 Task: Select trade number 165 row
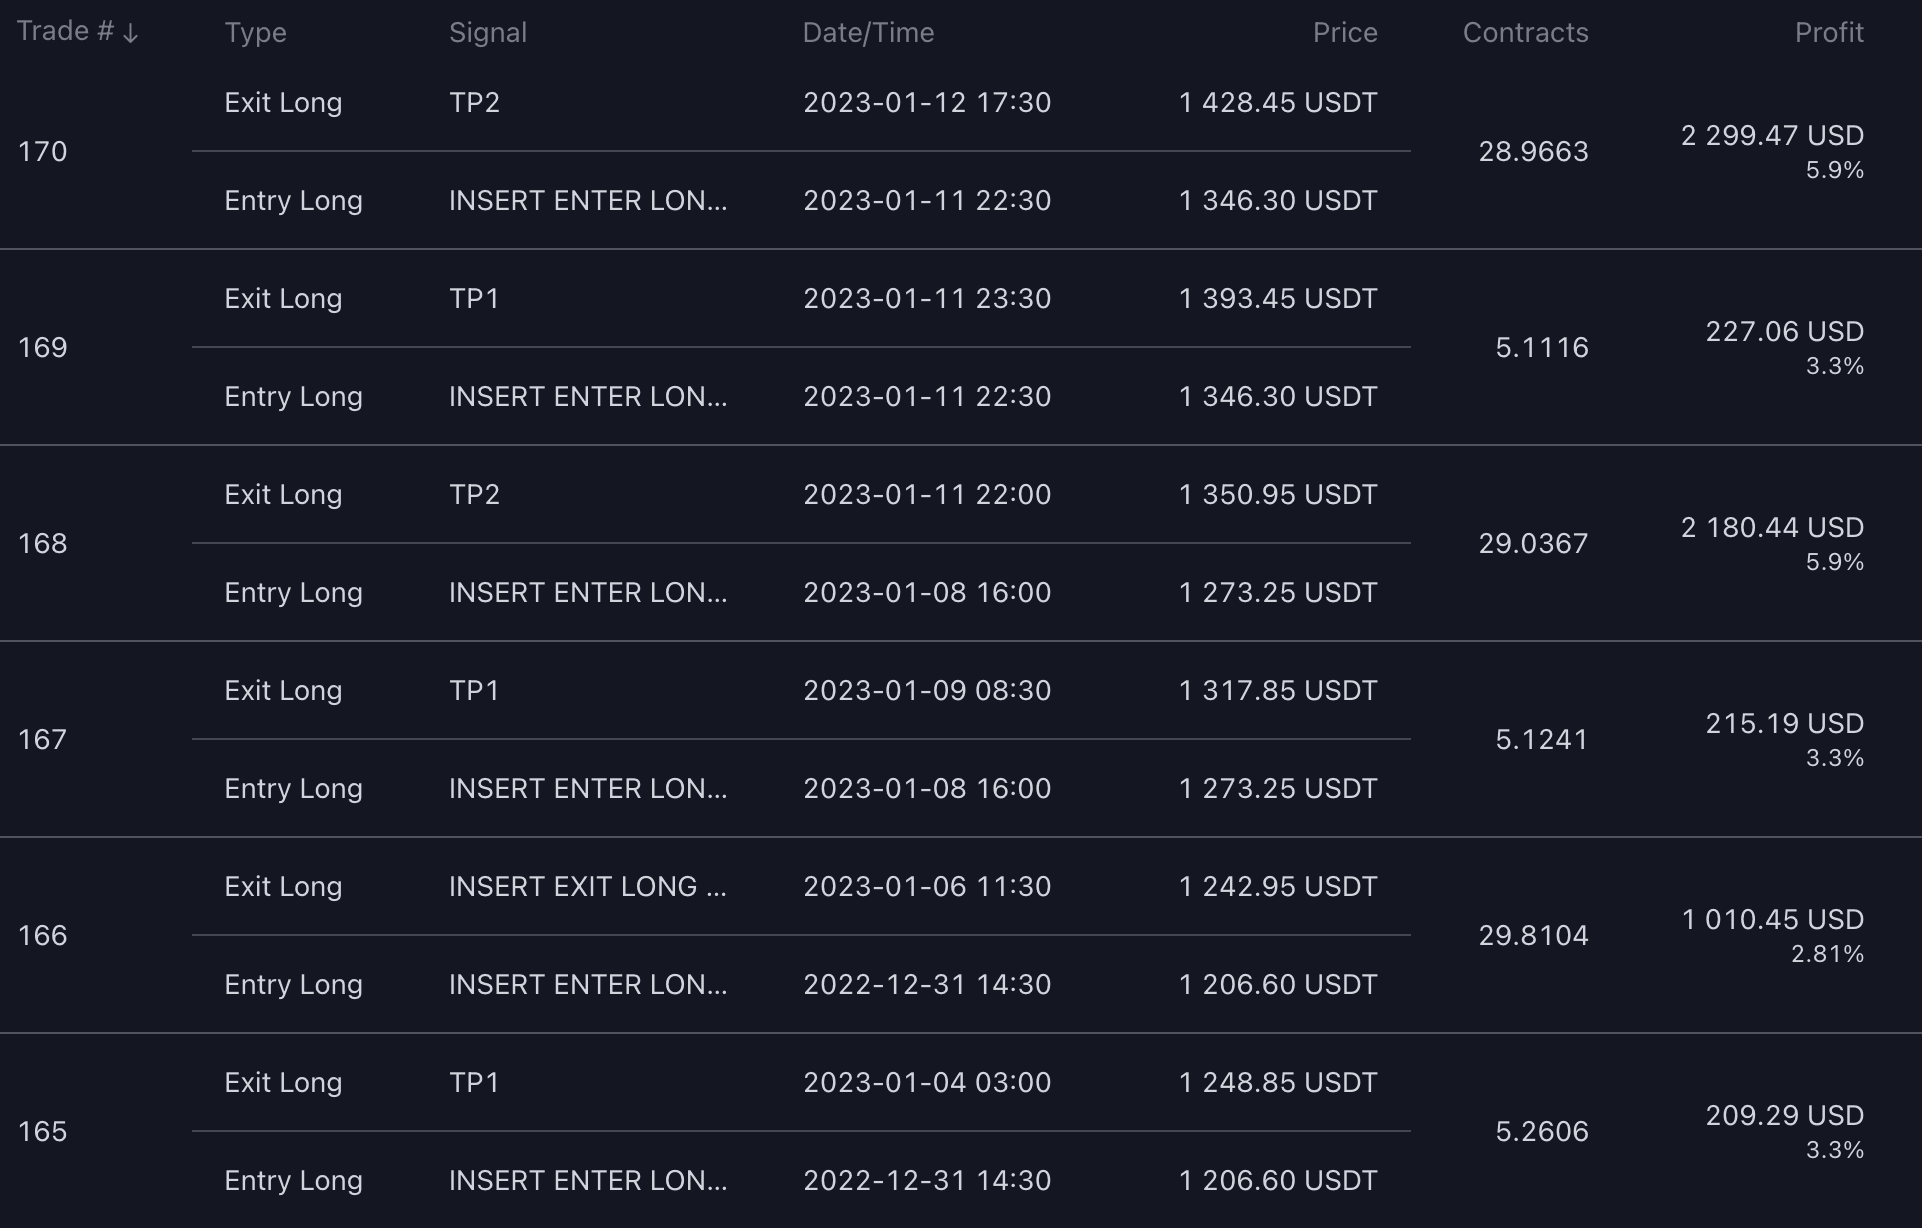(43, 1132)
